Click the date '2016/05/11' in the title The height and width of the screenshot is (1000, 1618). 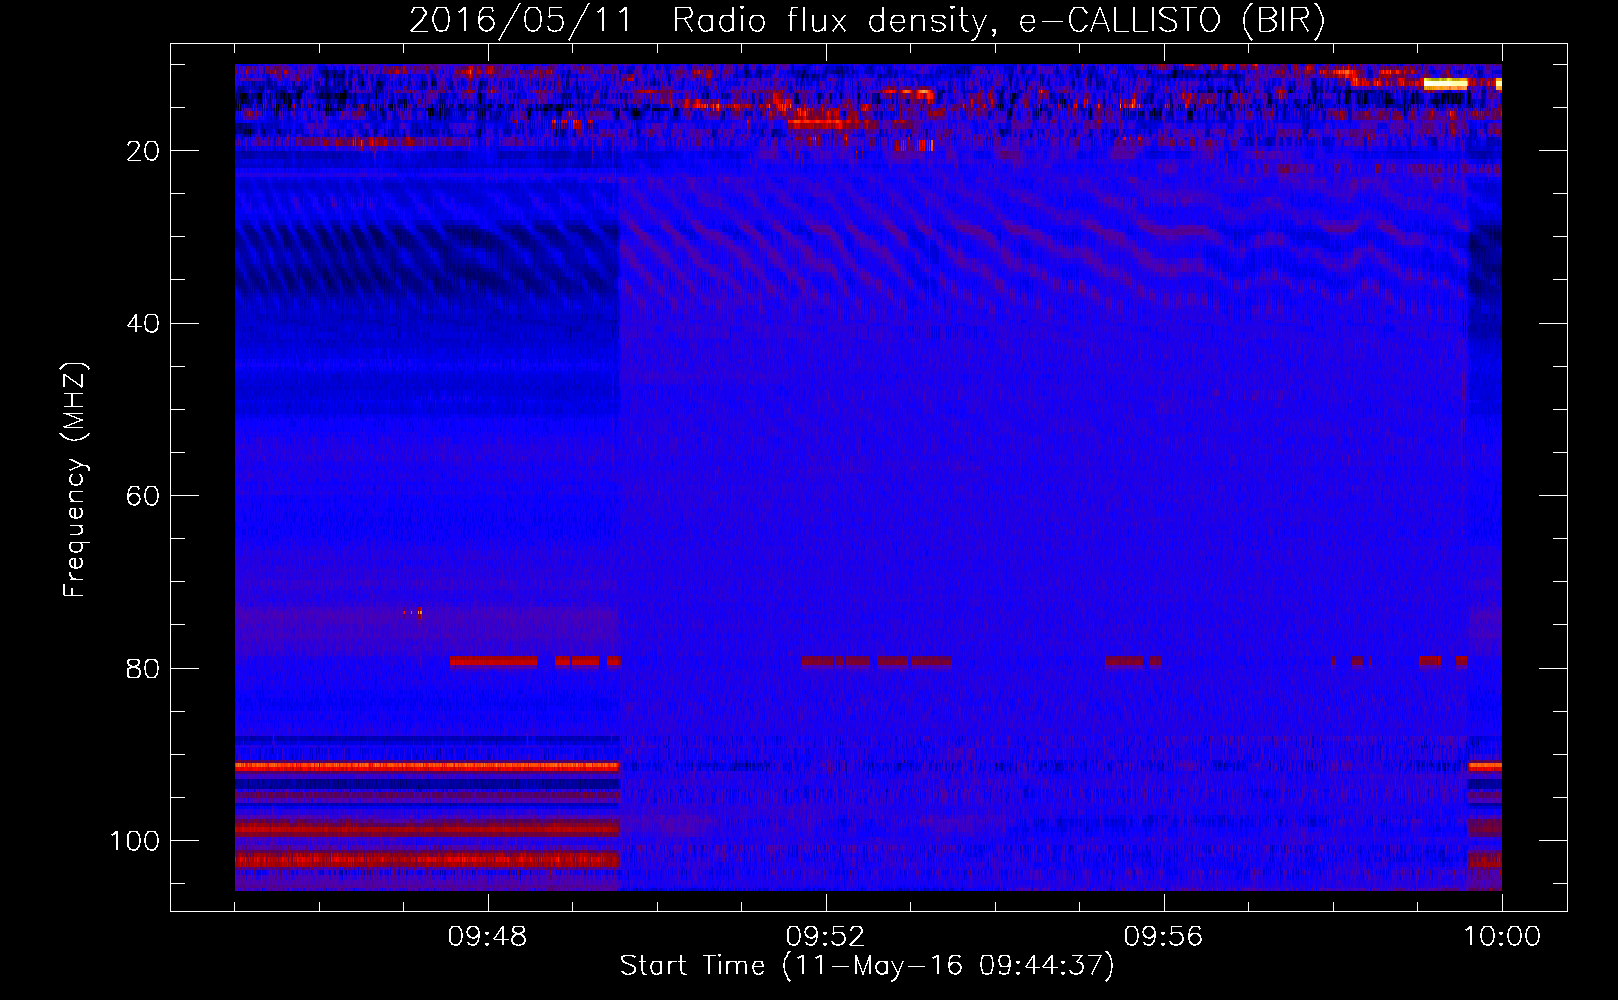click(521, 21)
